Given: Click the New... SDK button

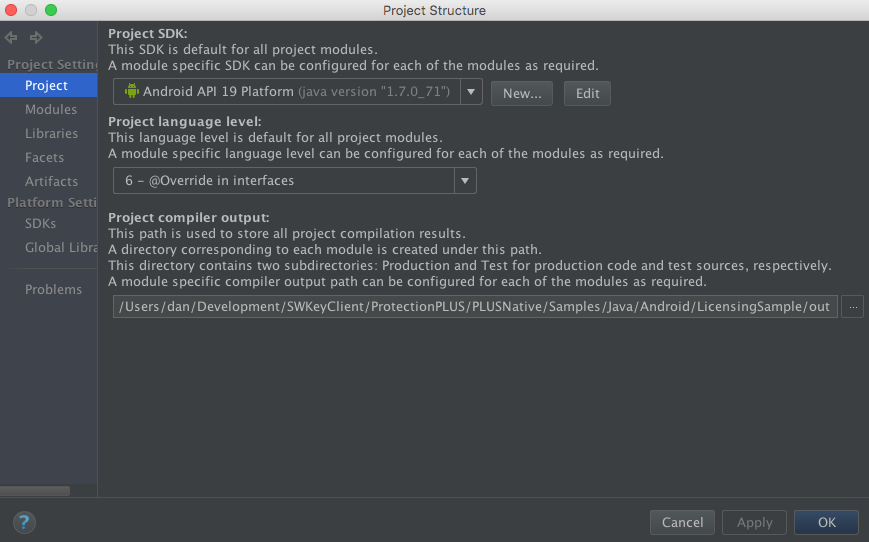Looking at the screenshot, I should [522, 93].
